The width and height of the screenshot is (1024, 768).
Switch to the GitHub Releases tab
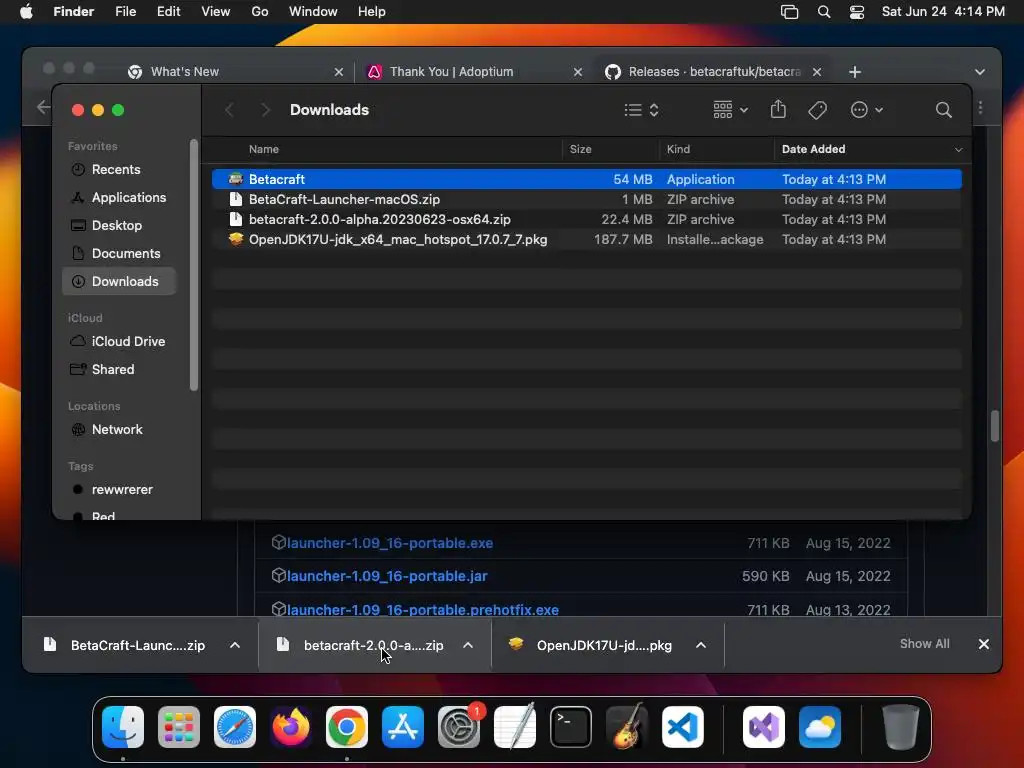(x=714, y=72)
